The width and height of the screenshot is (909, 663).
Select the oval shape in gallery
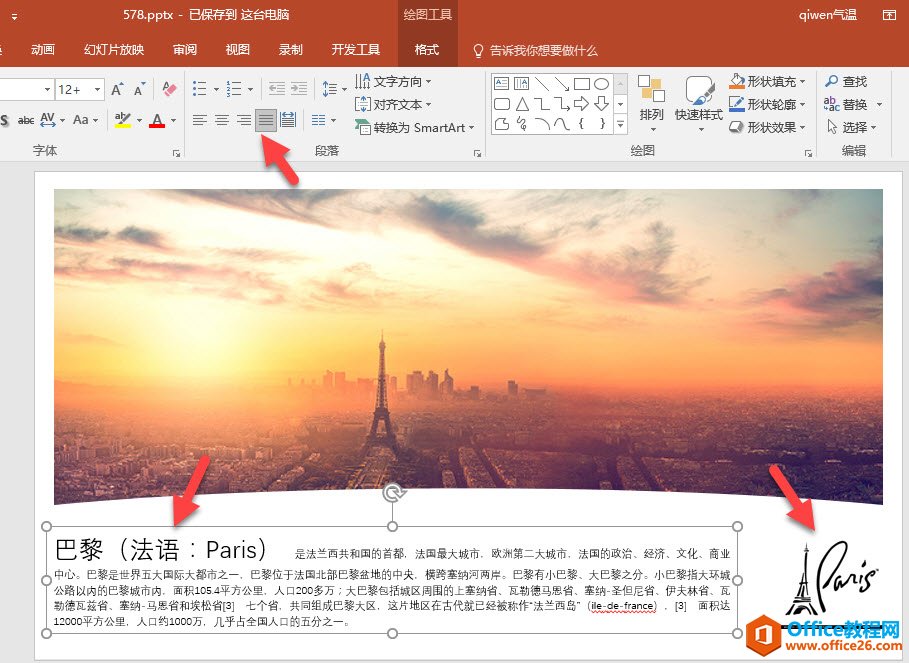point(602,84)
